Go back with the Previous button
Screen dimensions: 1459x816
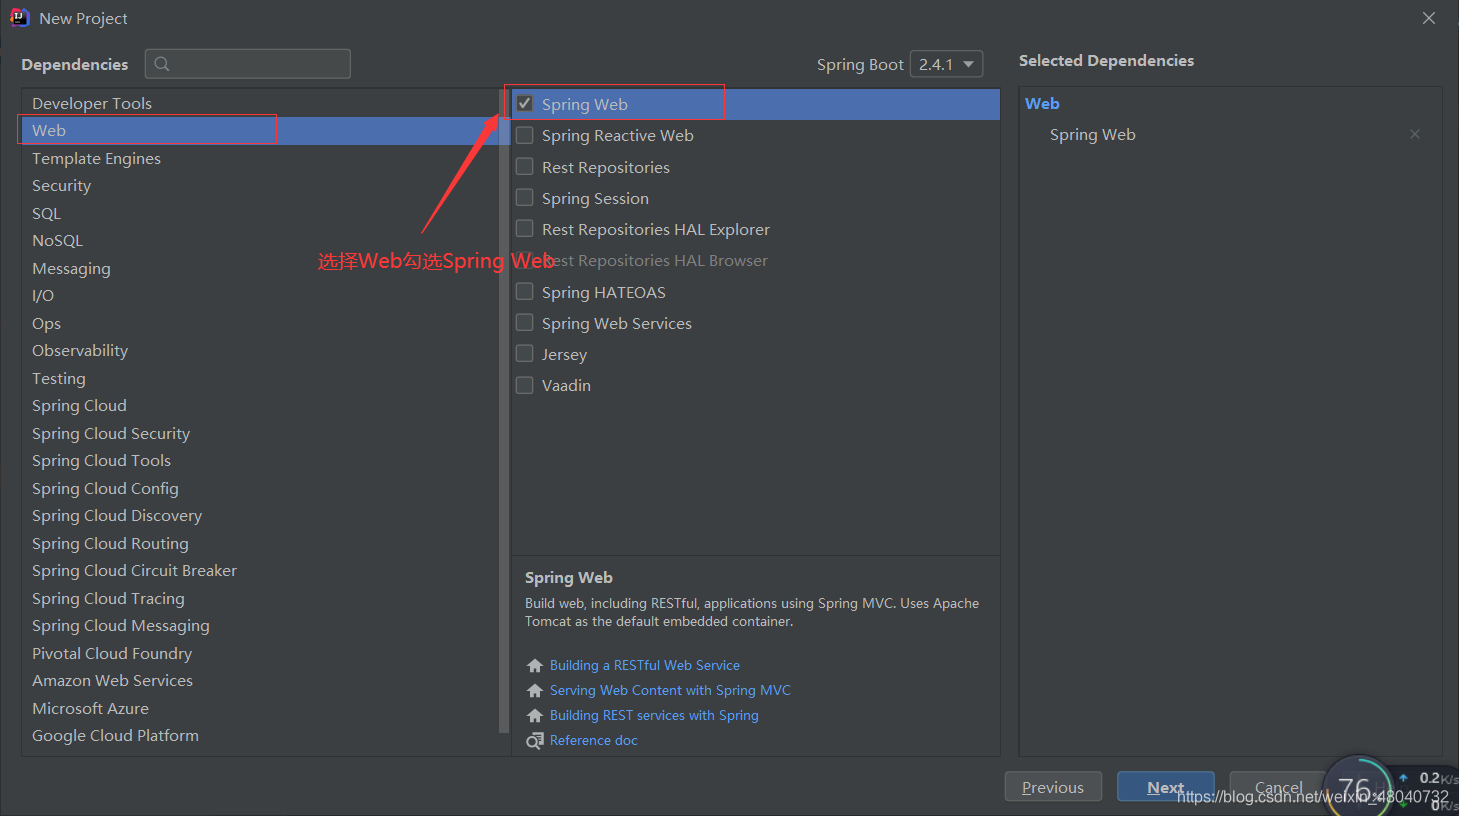tap(1053, 787)
